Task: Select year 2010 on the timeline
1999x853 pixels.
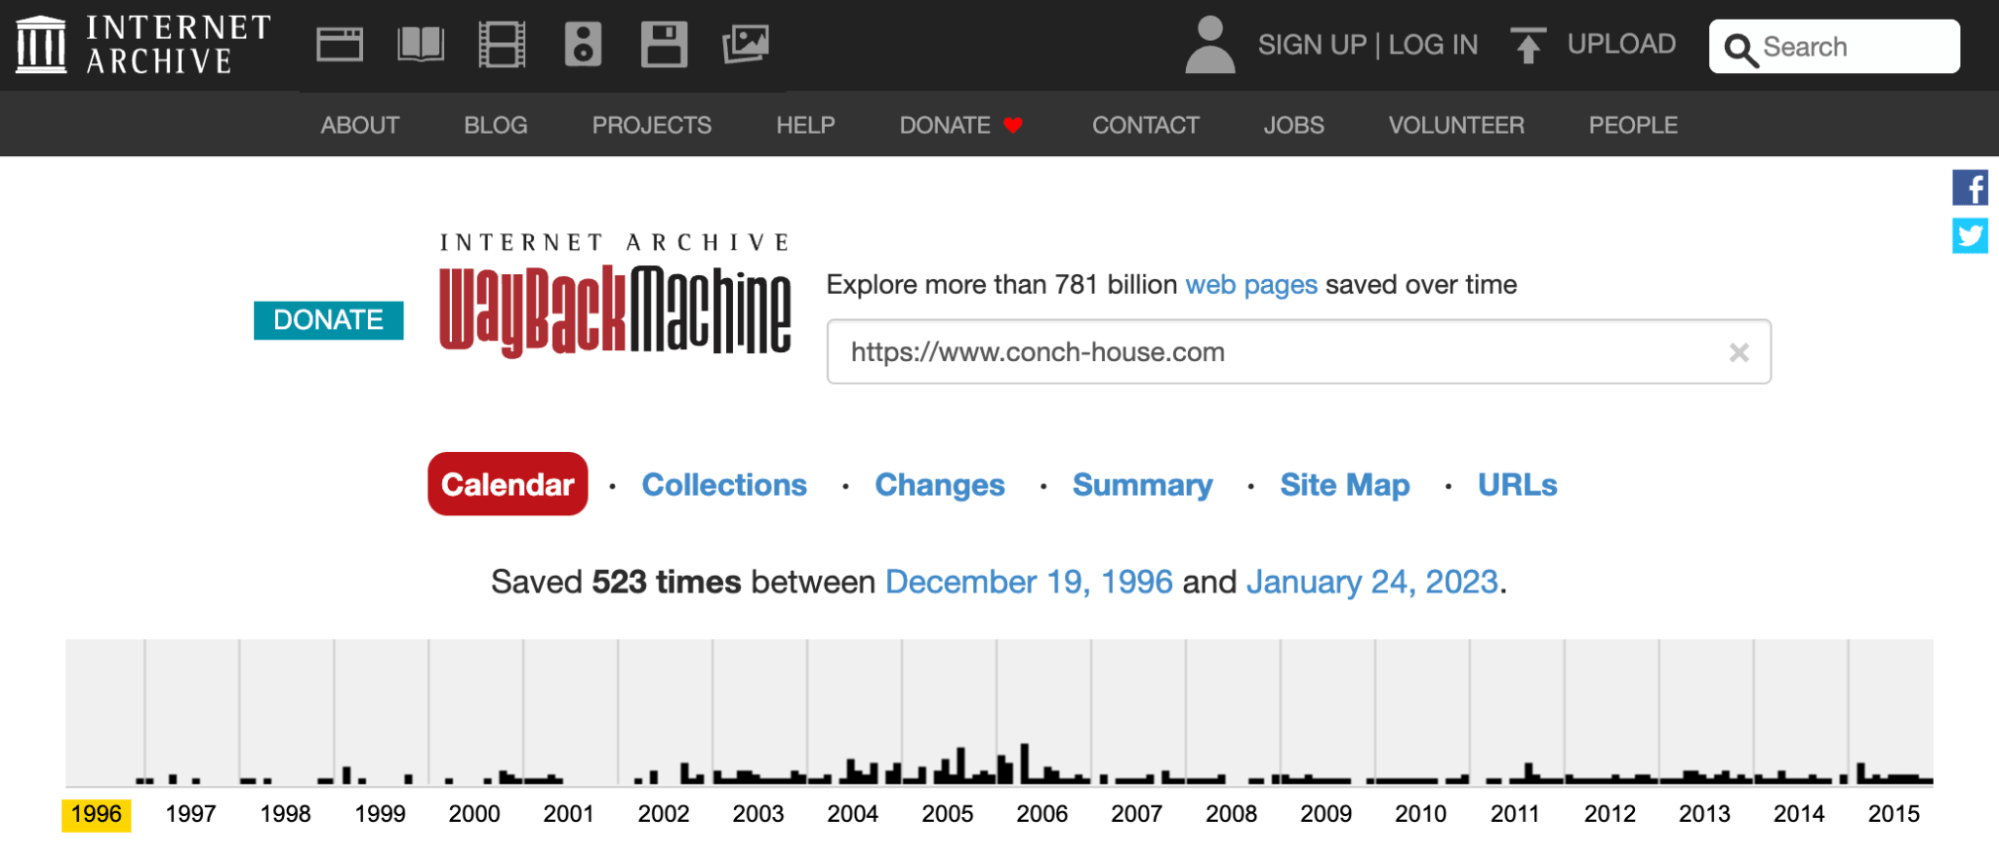Action: (1421, 814)
